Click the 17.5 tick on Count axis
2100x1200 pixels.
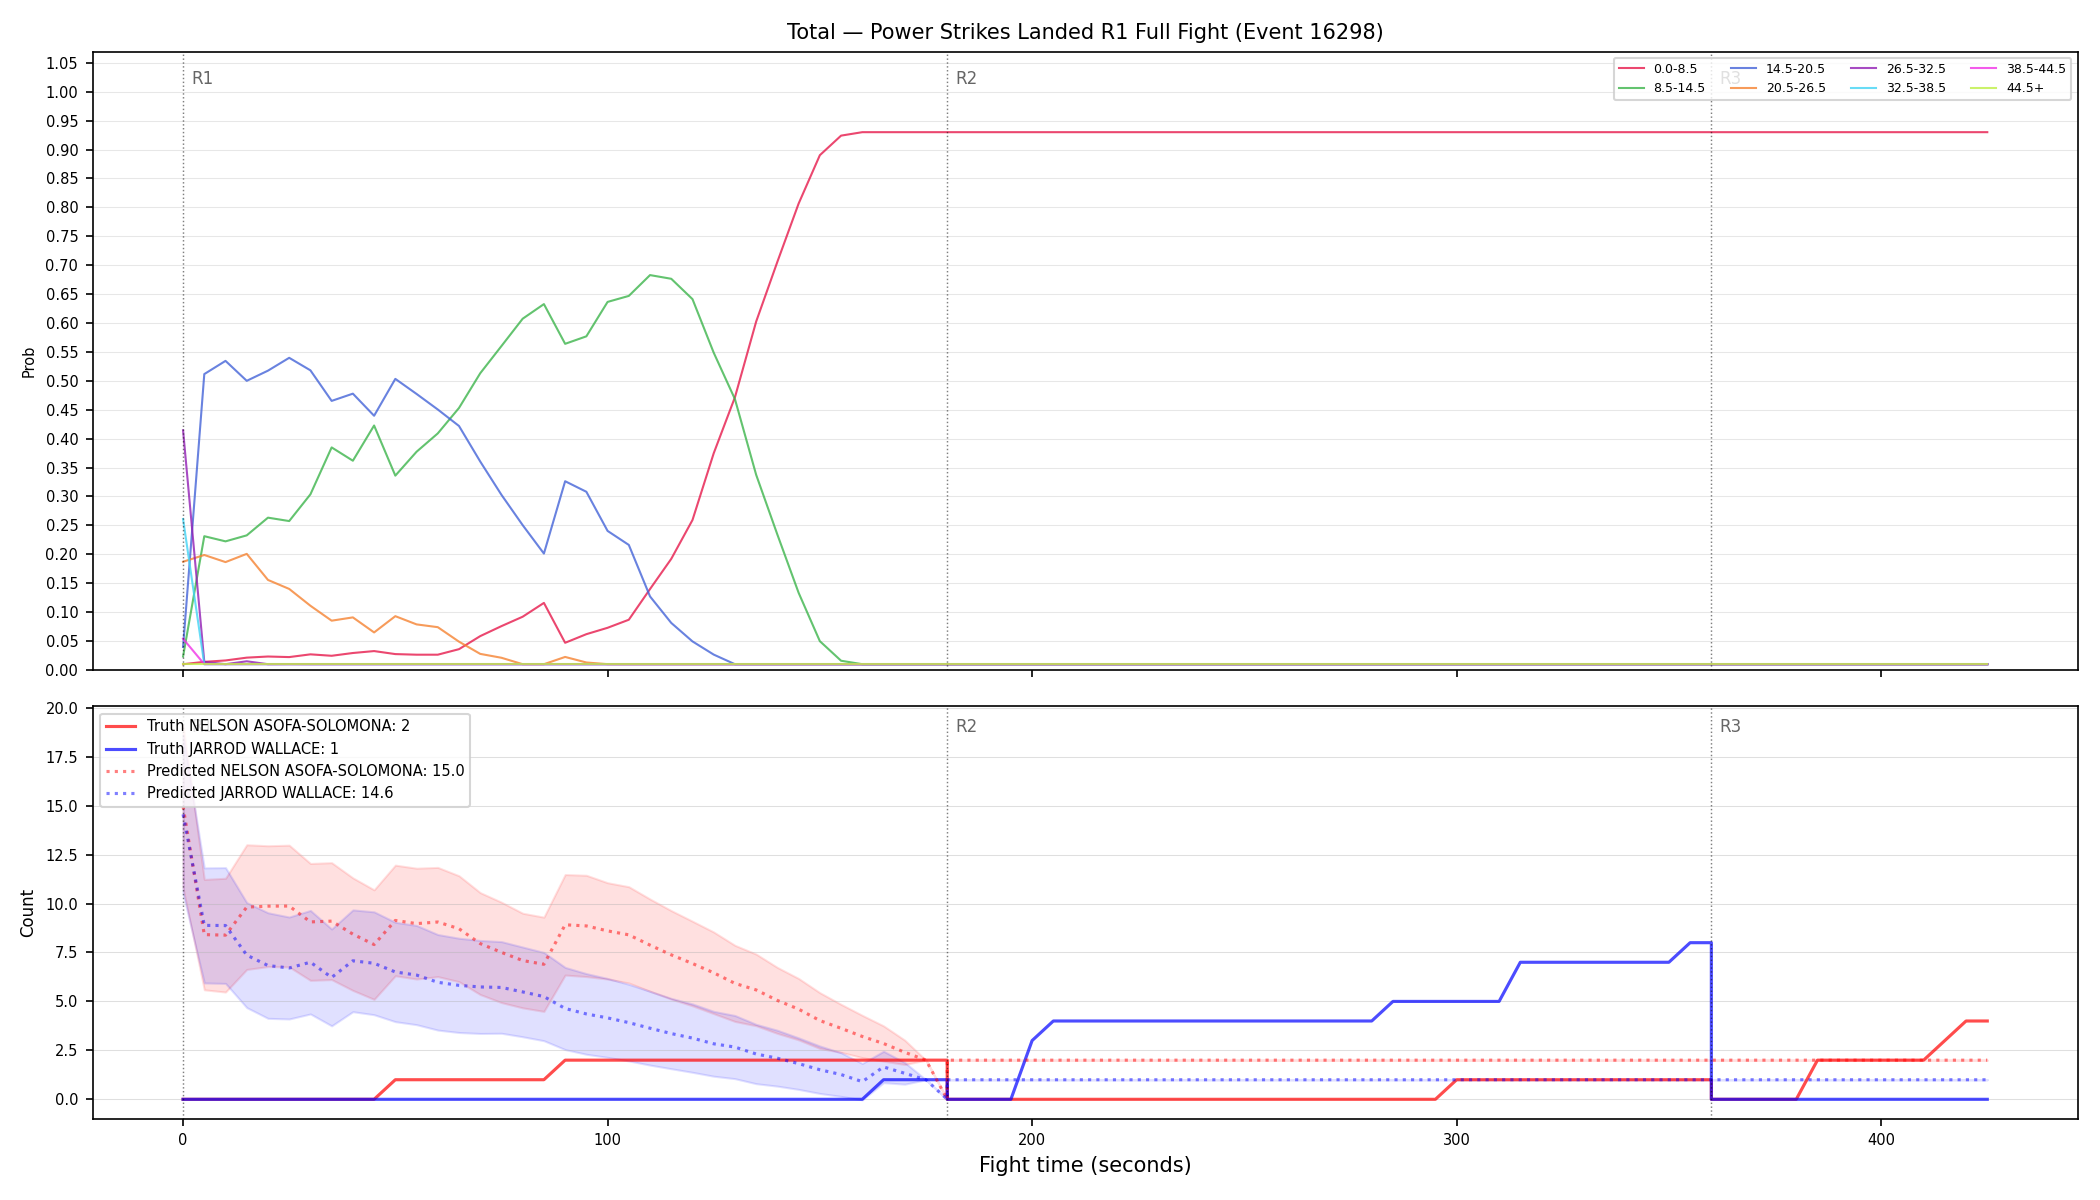(62, 757)
